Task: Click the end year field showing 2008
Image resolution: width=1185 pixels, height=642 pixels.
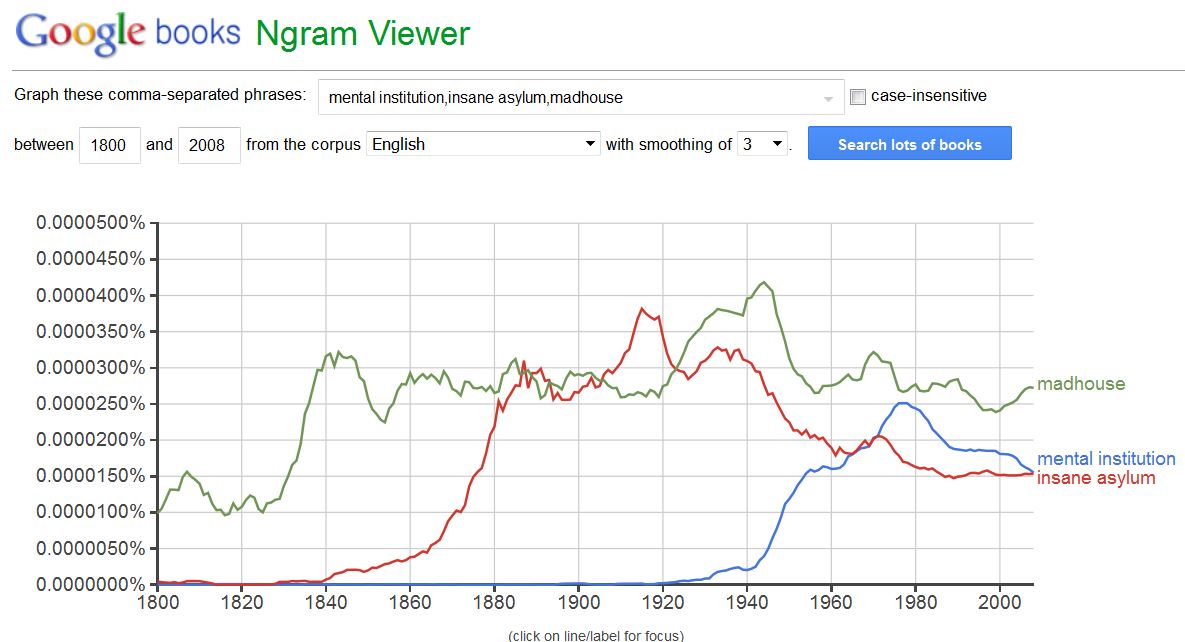Action: [209, 144]
